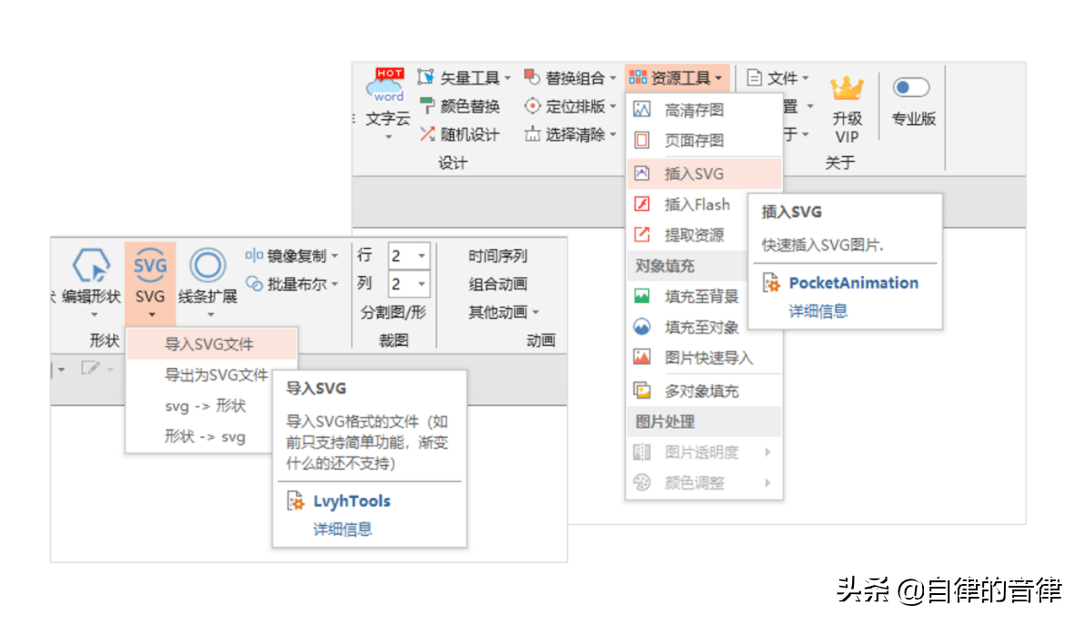Choose 插入Flash menu entry
Viewport: 1080px width, 622px height.
689,205
